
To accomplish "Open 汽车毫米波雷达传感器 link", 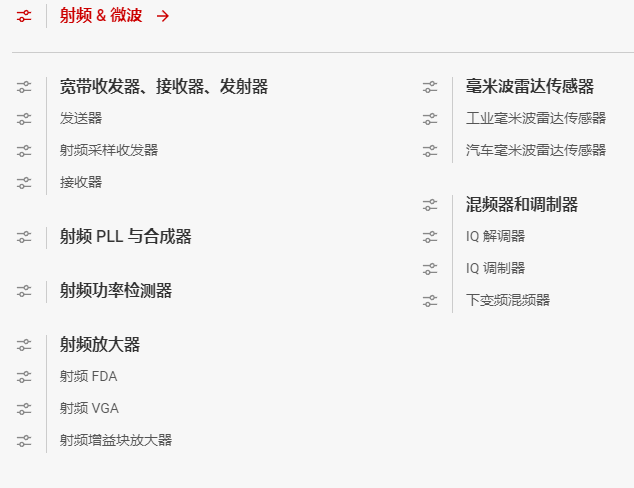I will [535, 150].
